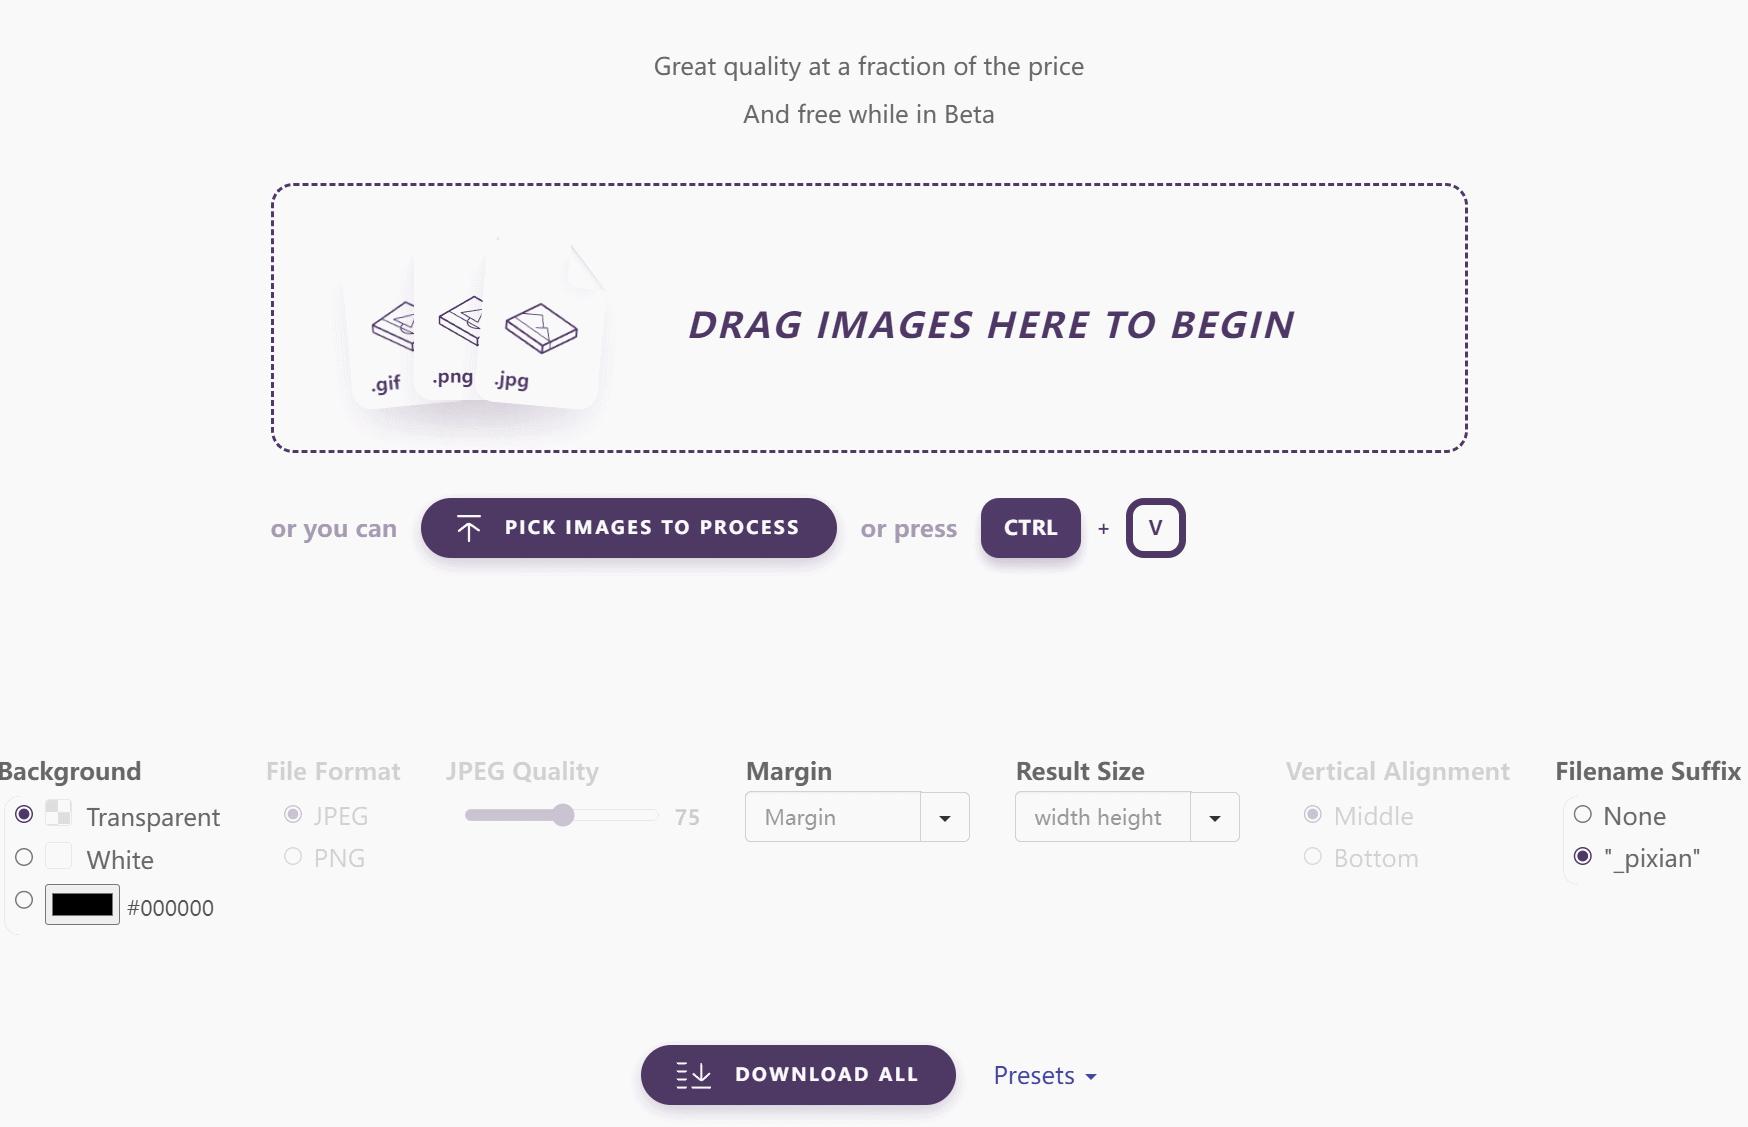The image size is (1748, 1127).
Task: Click into the Margin input field
Action: (x=832, y=818)
